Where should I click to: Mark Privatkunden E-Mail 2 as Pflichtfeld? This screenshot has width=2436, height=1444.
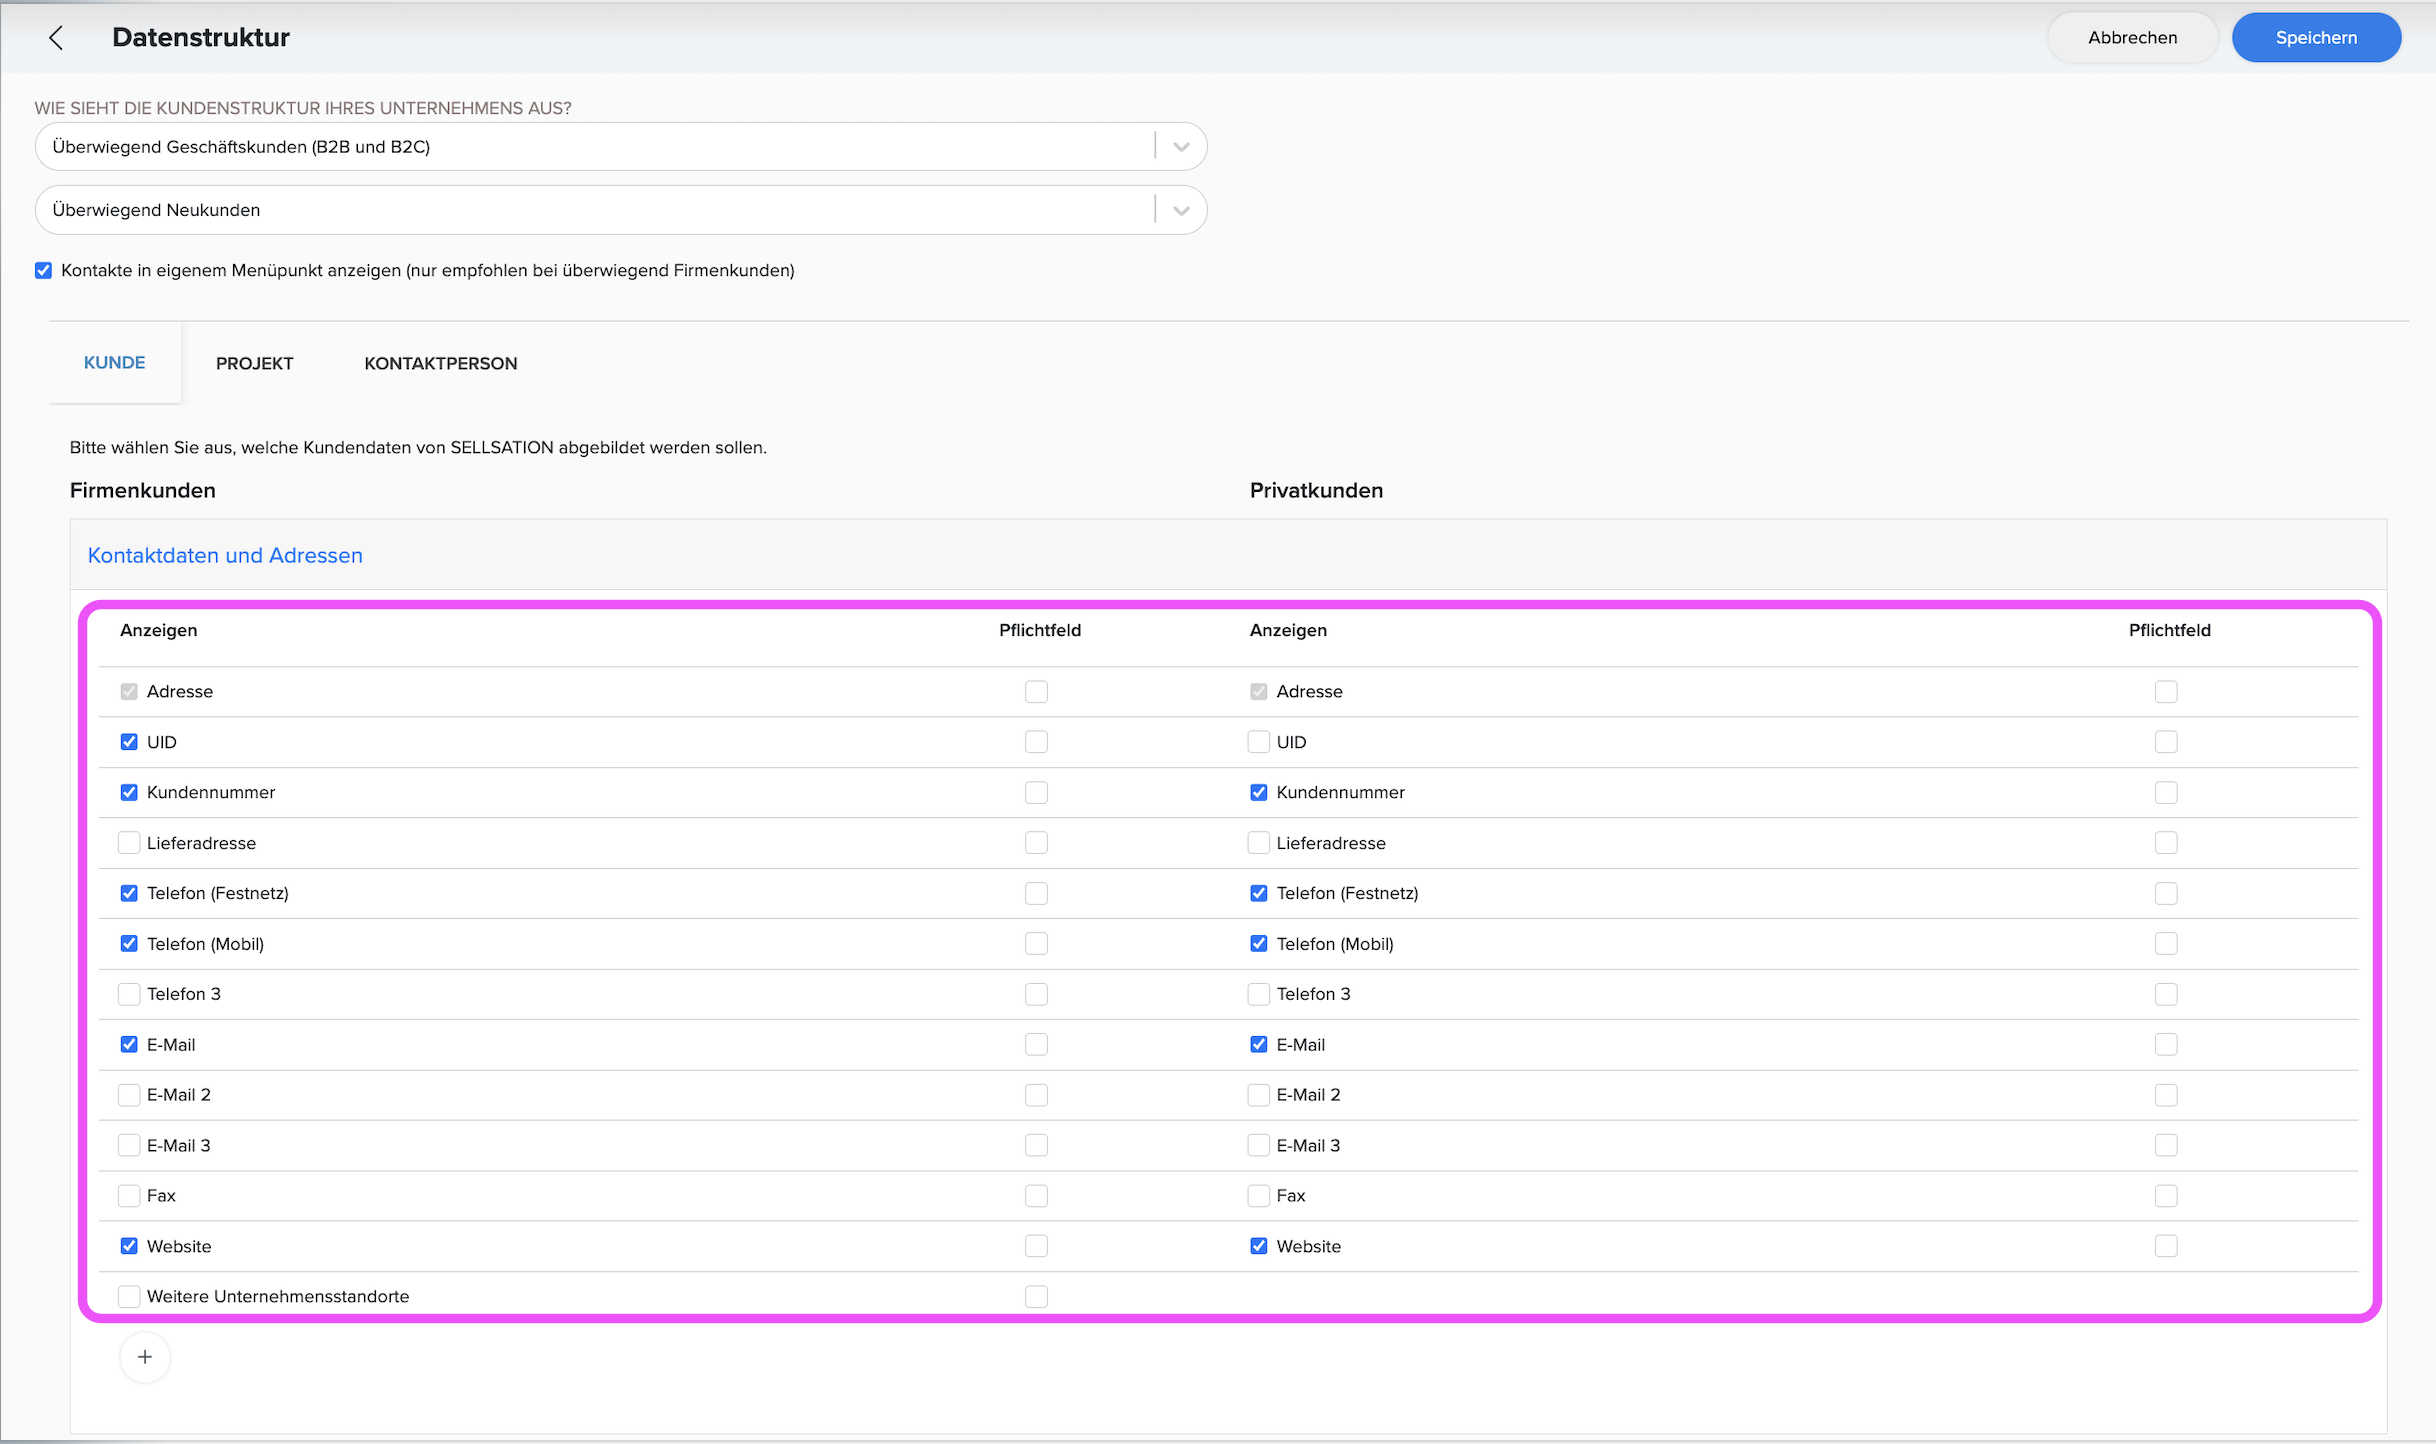pos(2166,1095)
